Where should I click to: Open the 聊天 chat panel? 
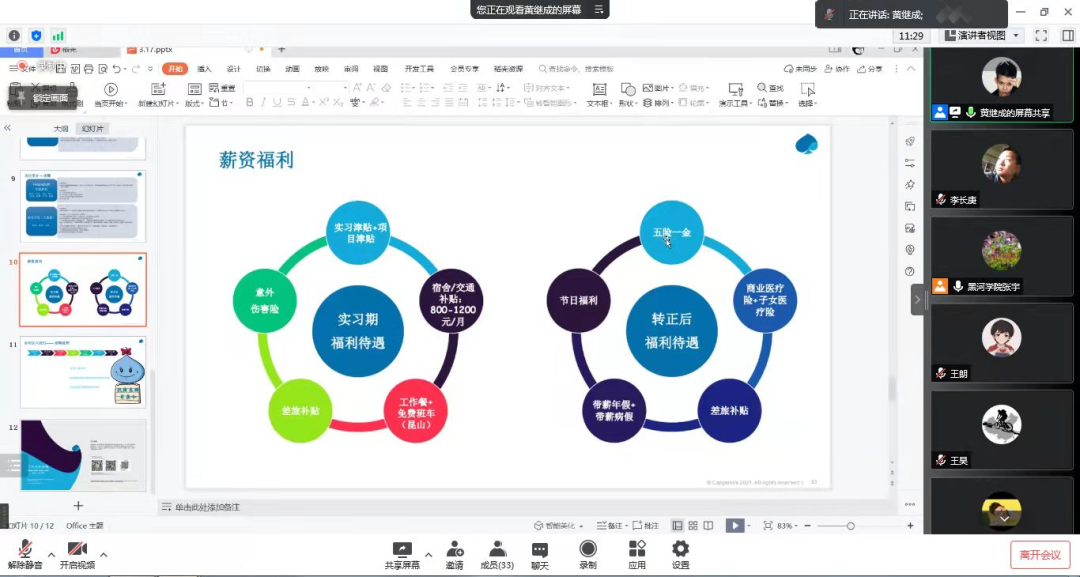[540, 551]
